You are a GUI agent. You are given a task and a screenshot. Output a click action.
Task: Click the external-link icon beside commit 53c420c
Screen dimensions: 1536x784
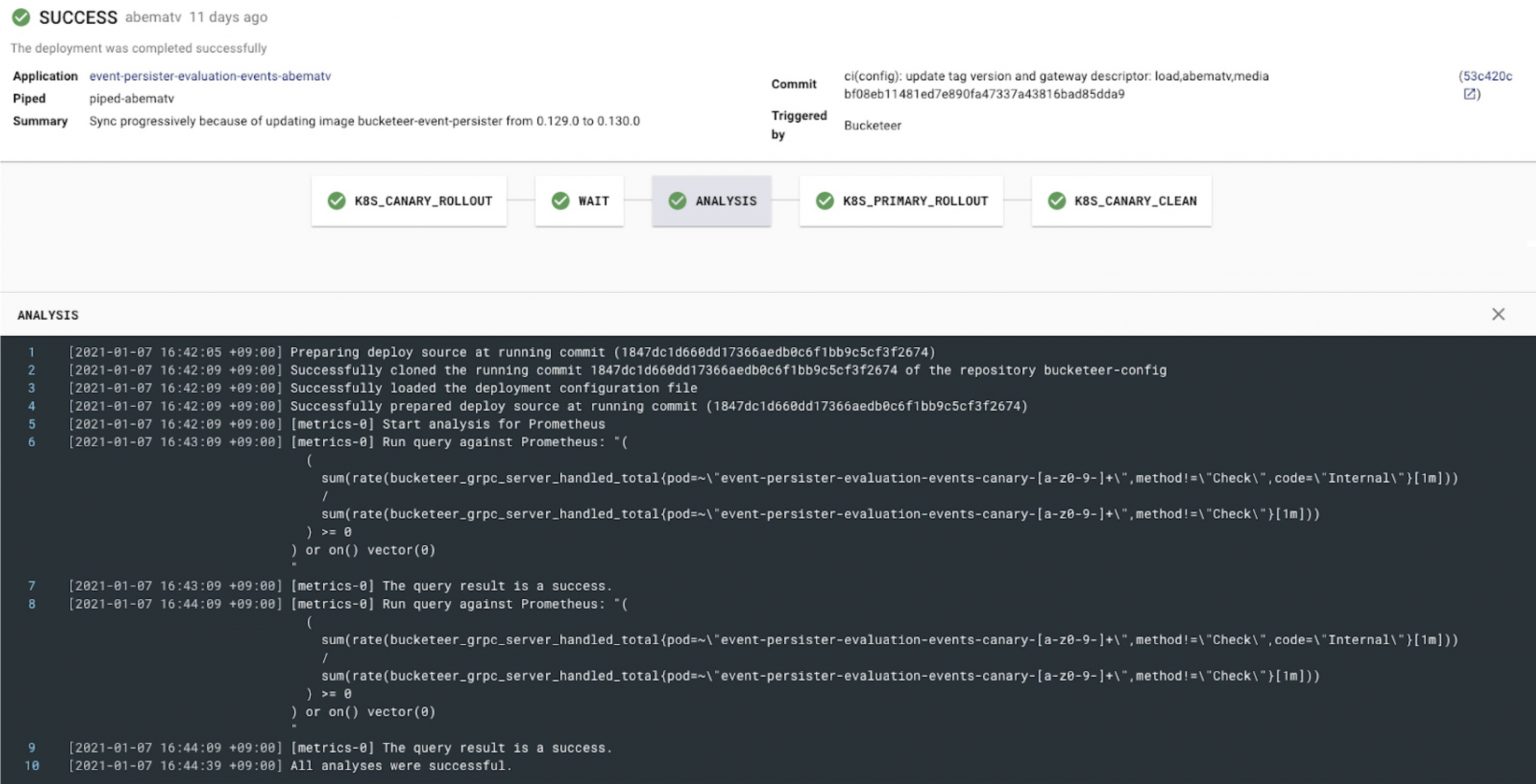coord(1469,92)
